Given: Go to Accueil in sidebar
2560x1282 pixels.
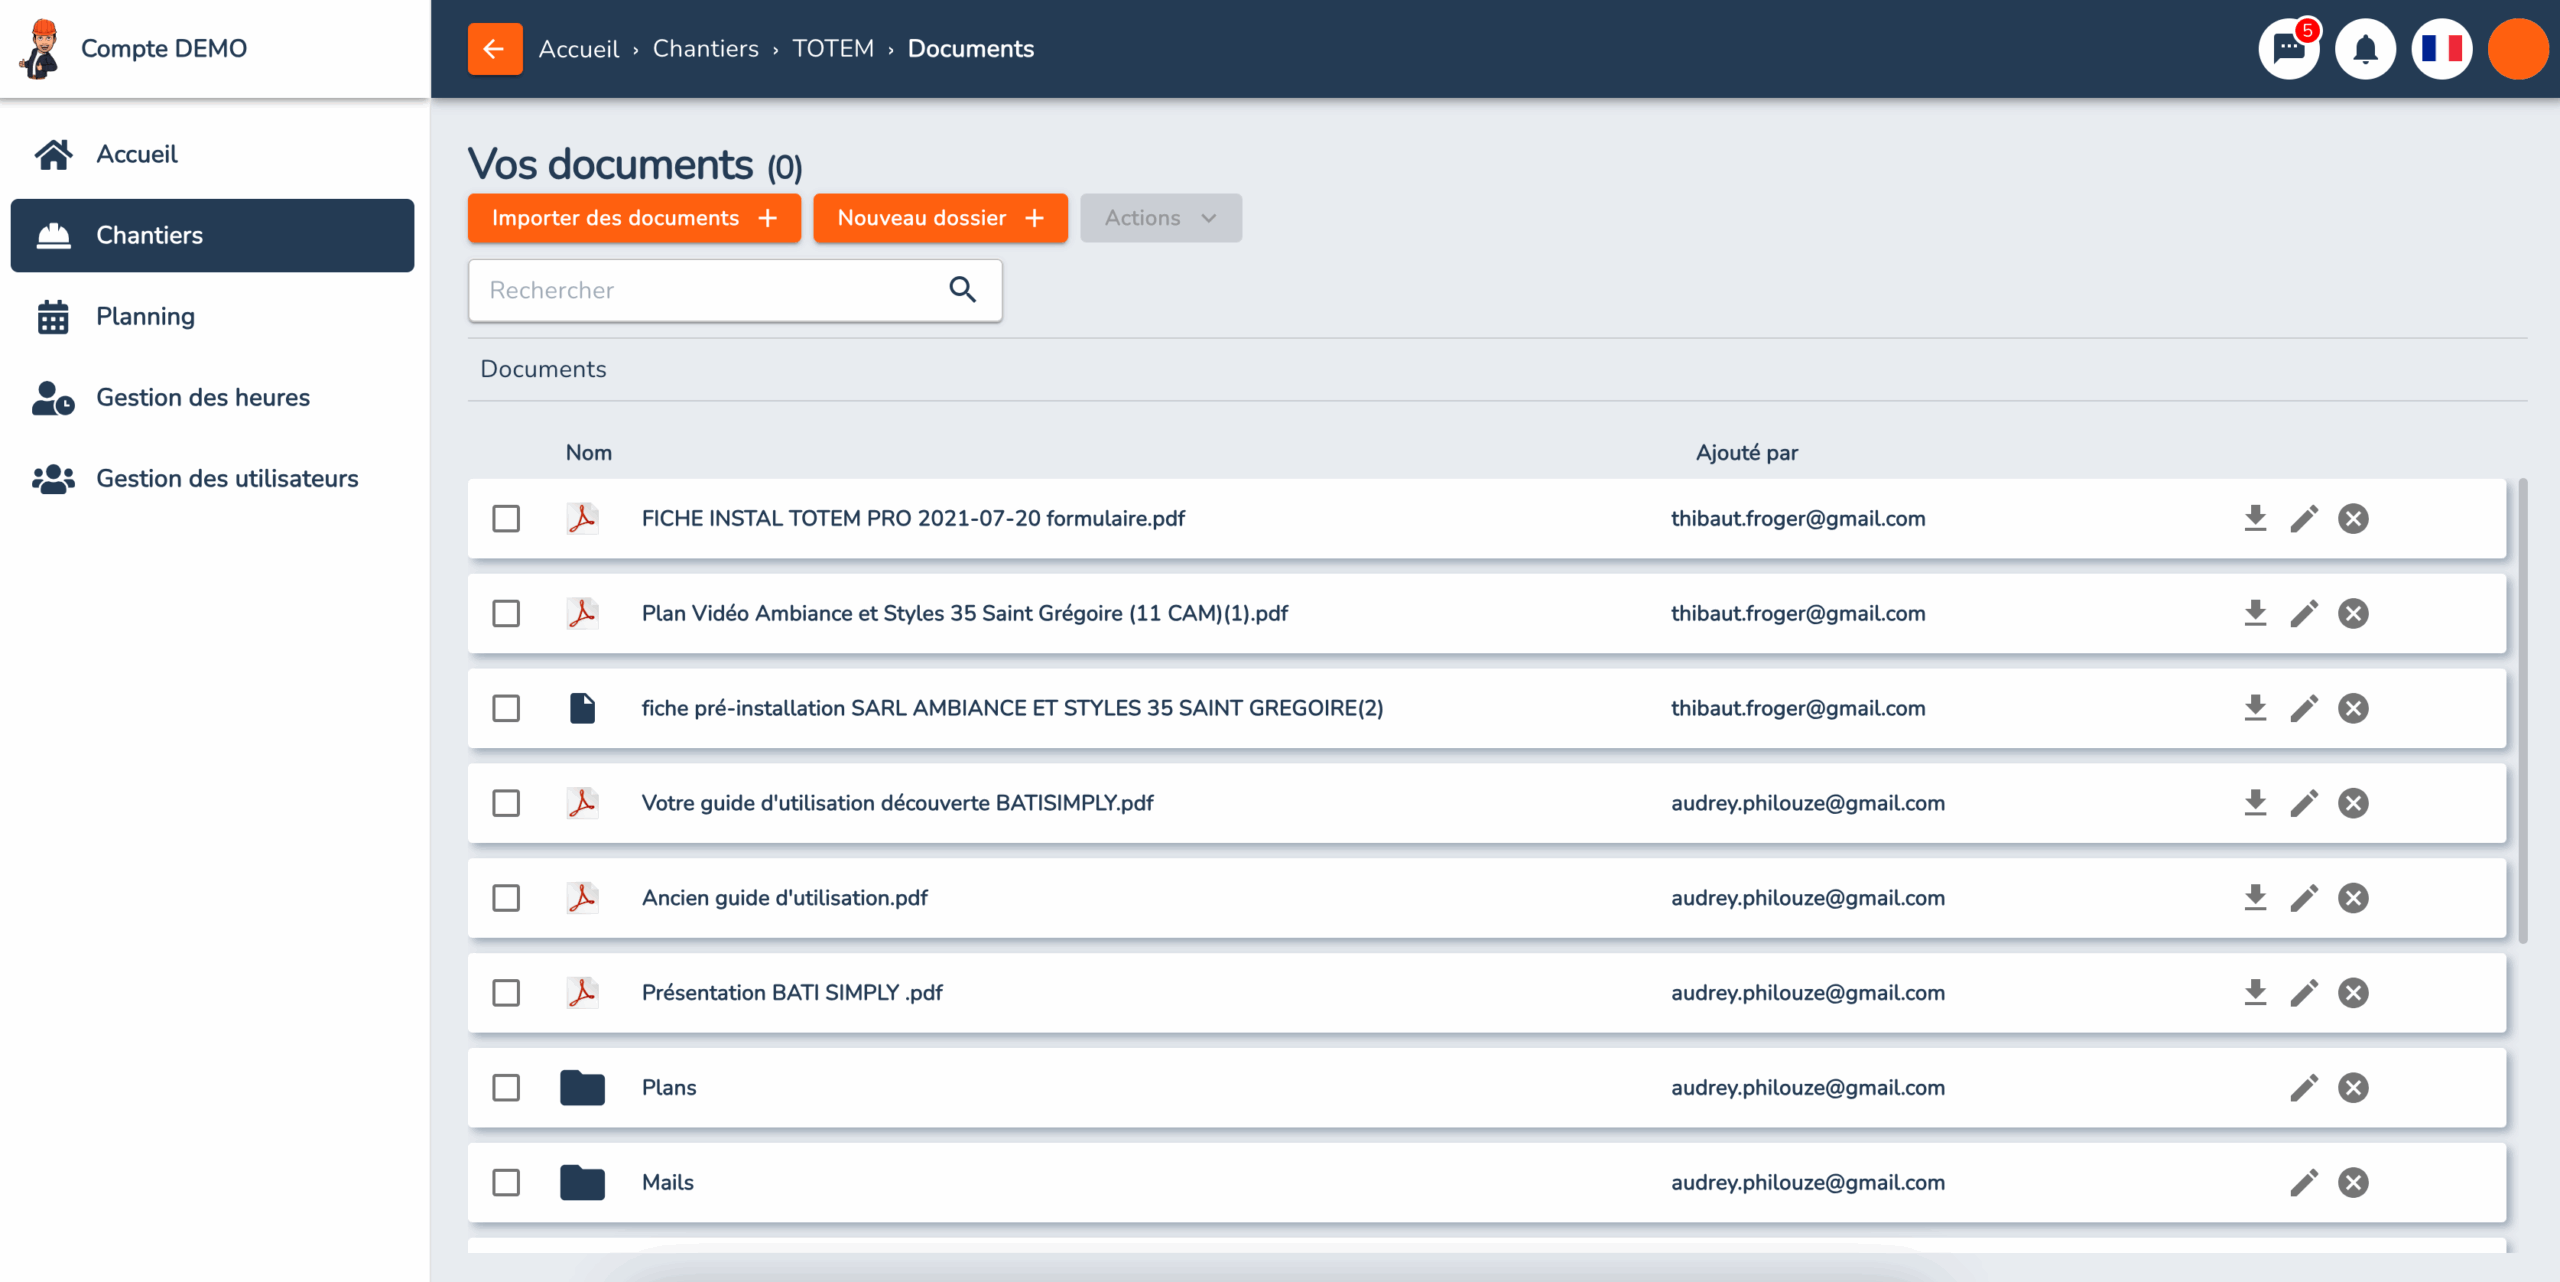Looking at the screenshot, I should point(212,154).
